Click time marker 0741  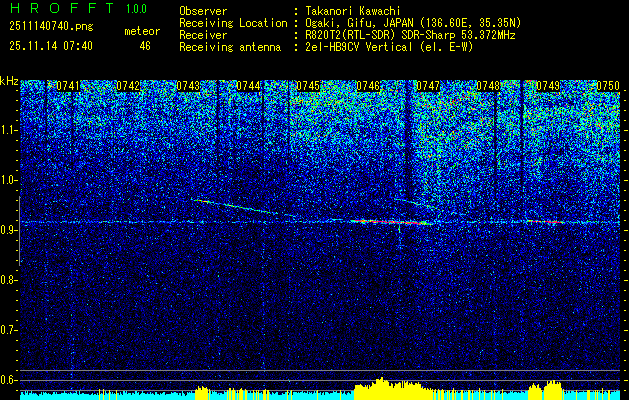[x=68, y=86]
